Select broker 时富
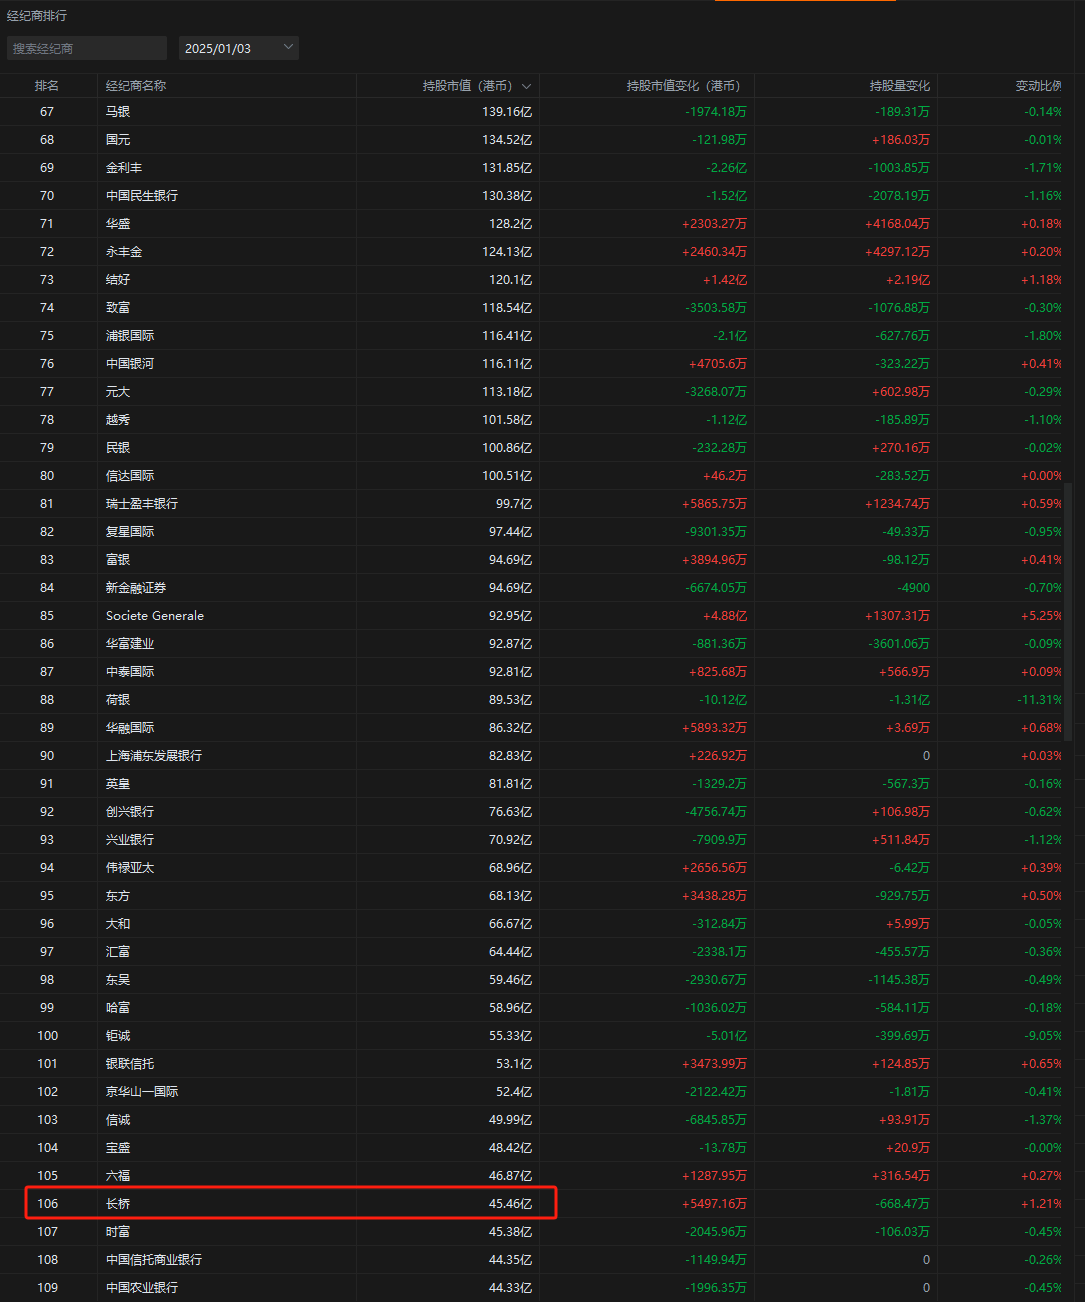 click(118, 1232)
